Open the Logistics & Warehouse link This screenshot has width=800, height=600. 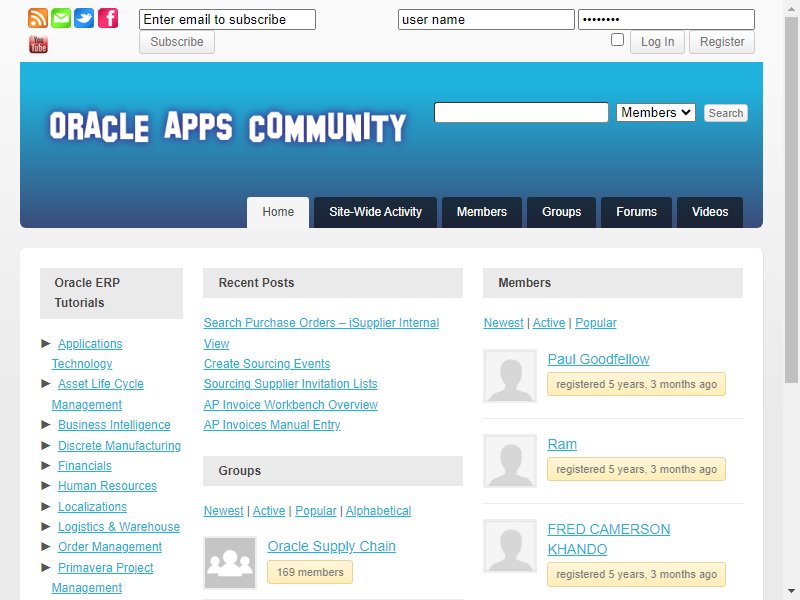(x=119, y=527)
